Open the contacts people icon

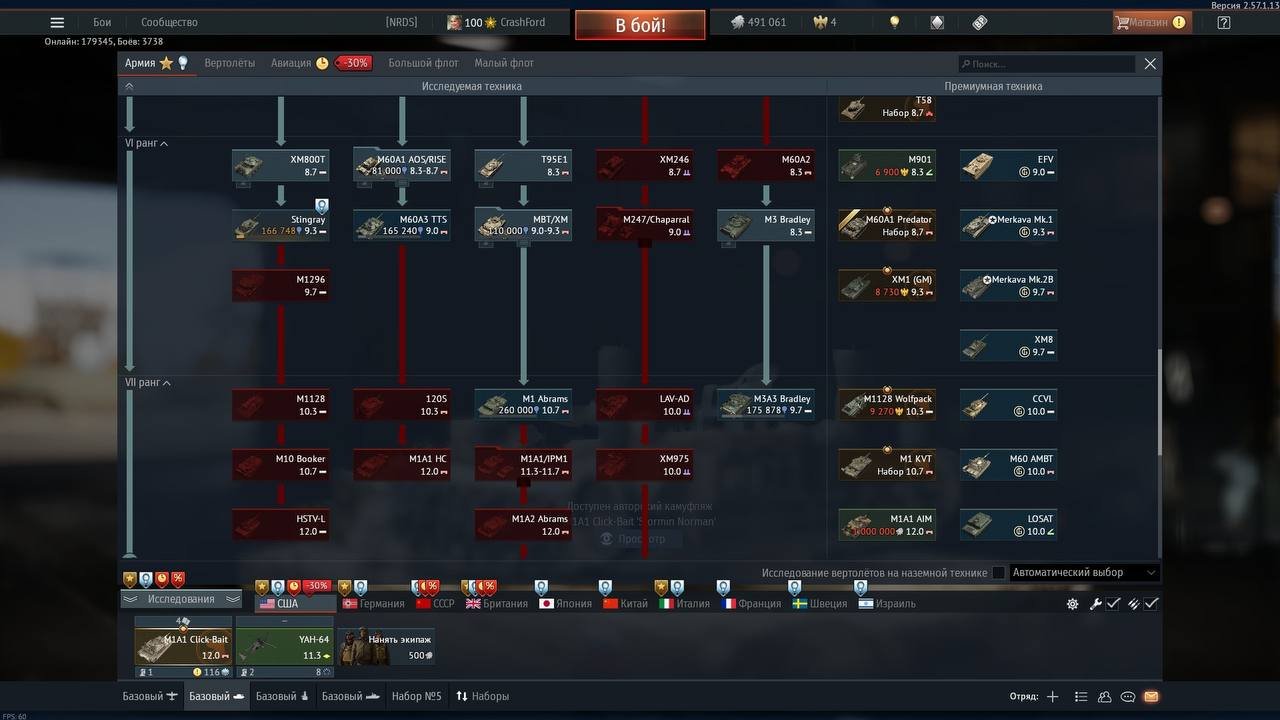[1105, 696]
